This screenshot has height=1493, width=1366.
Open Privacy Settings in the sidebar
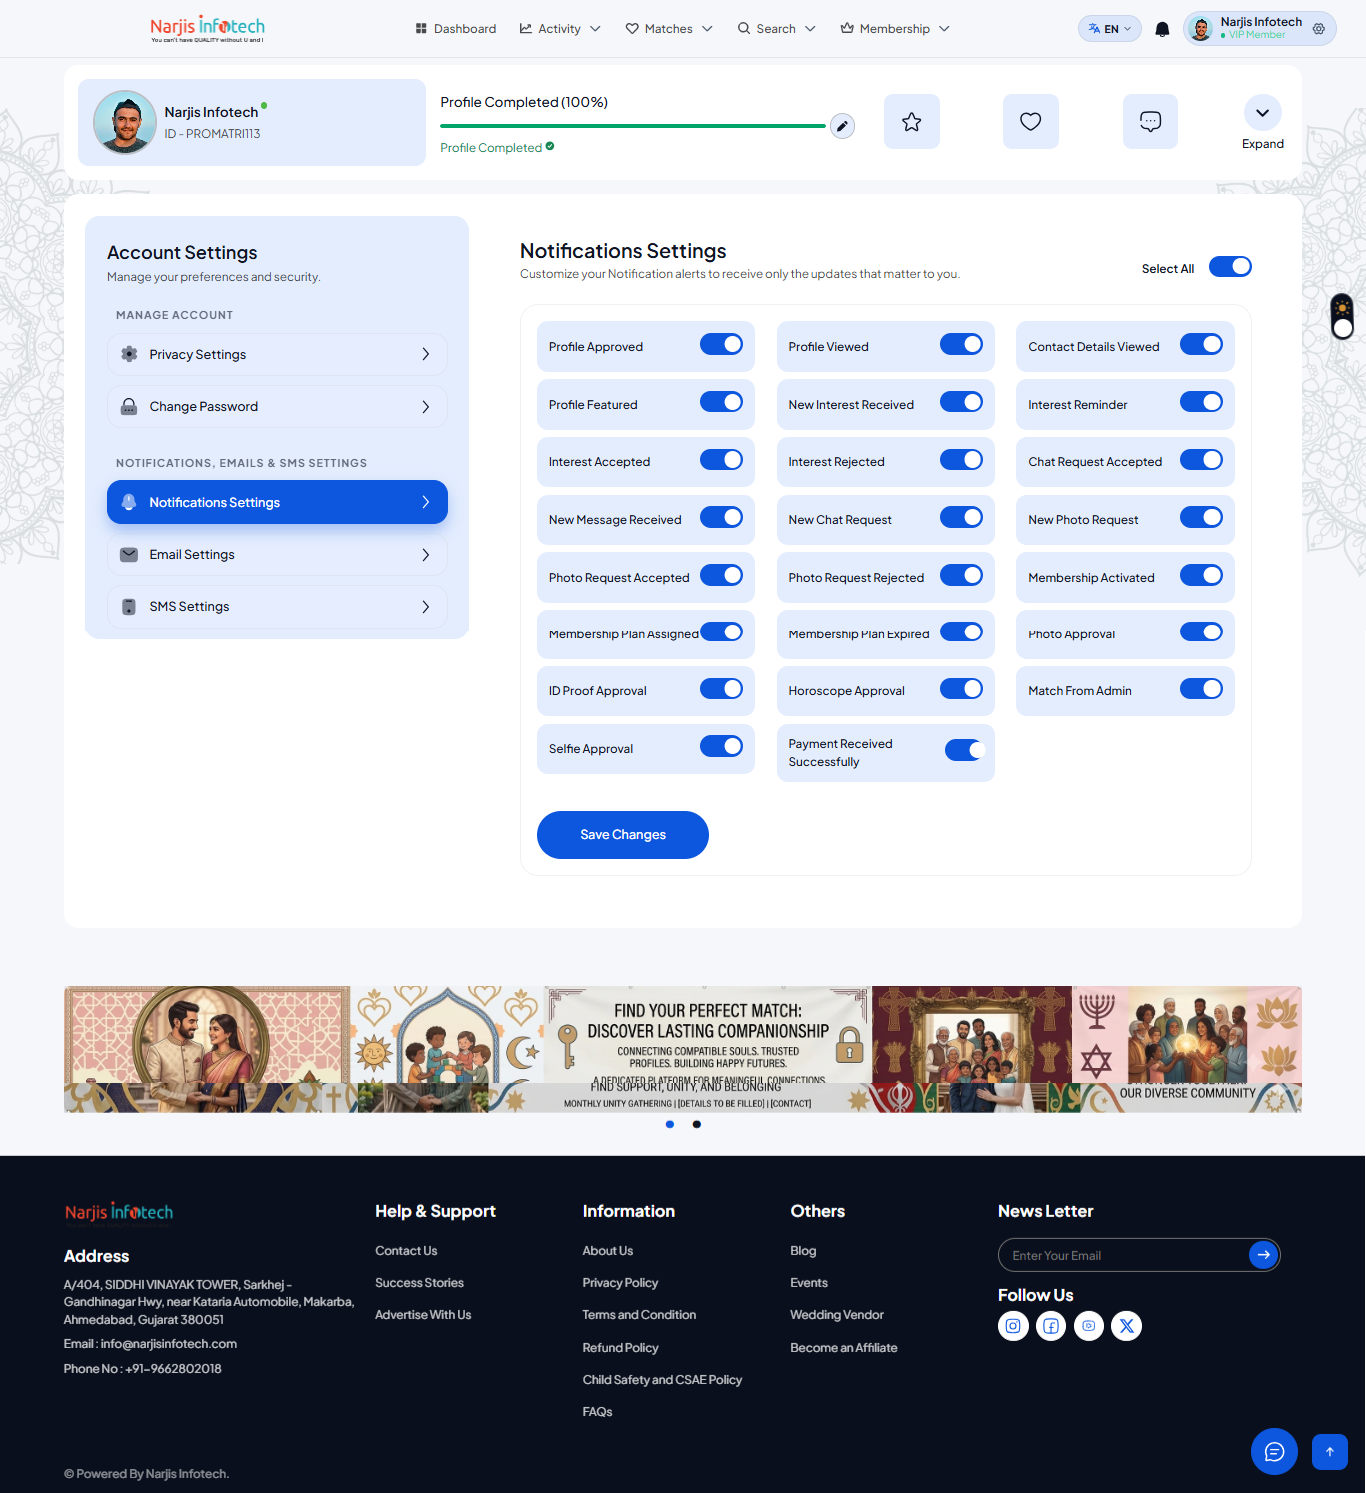pyautogui.click(x=277, y=354)
